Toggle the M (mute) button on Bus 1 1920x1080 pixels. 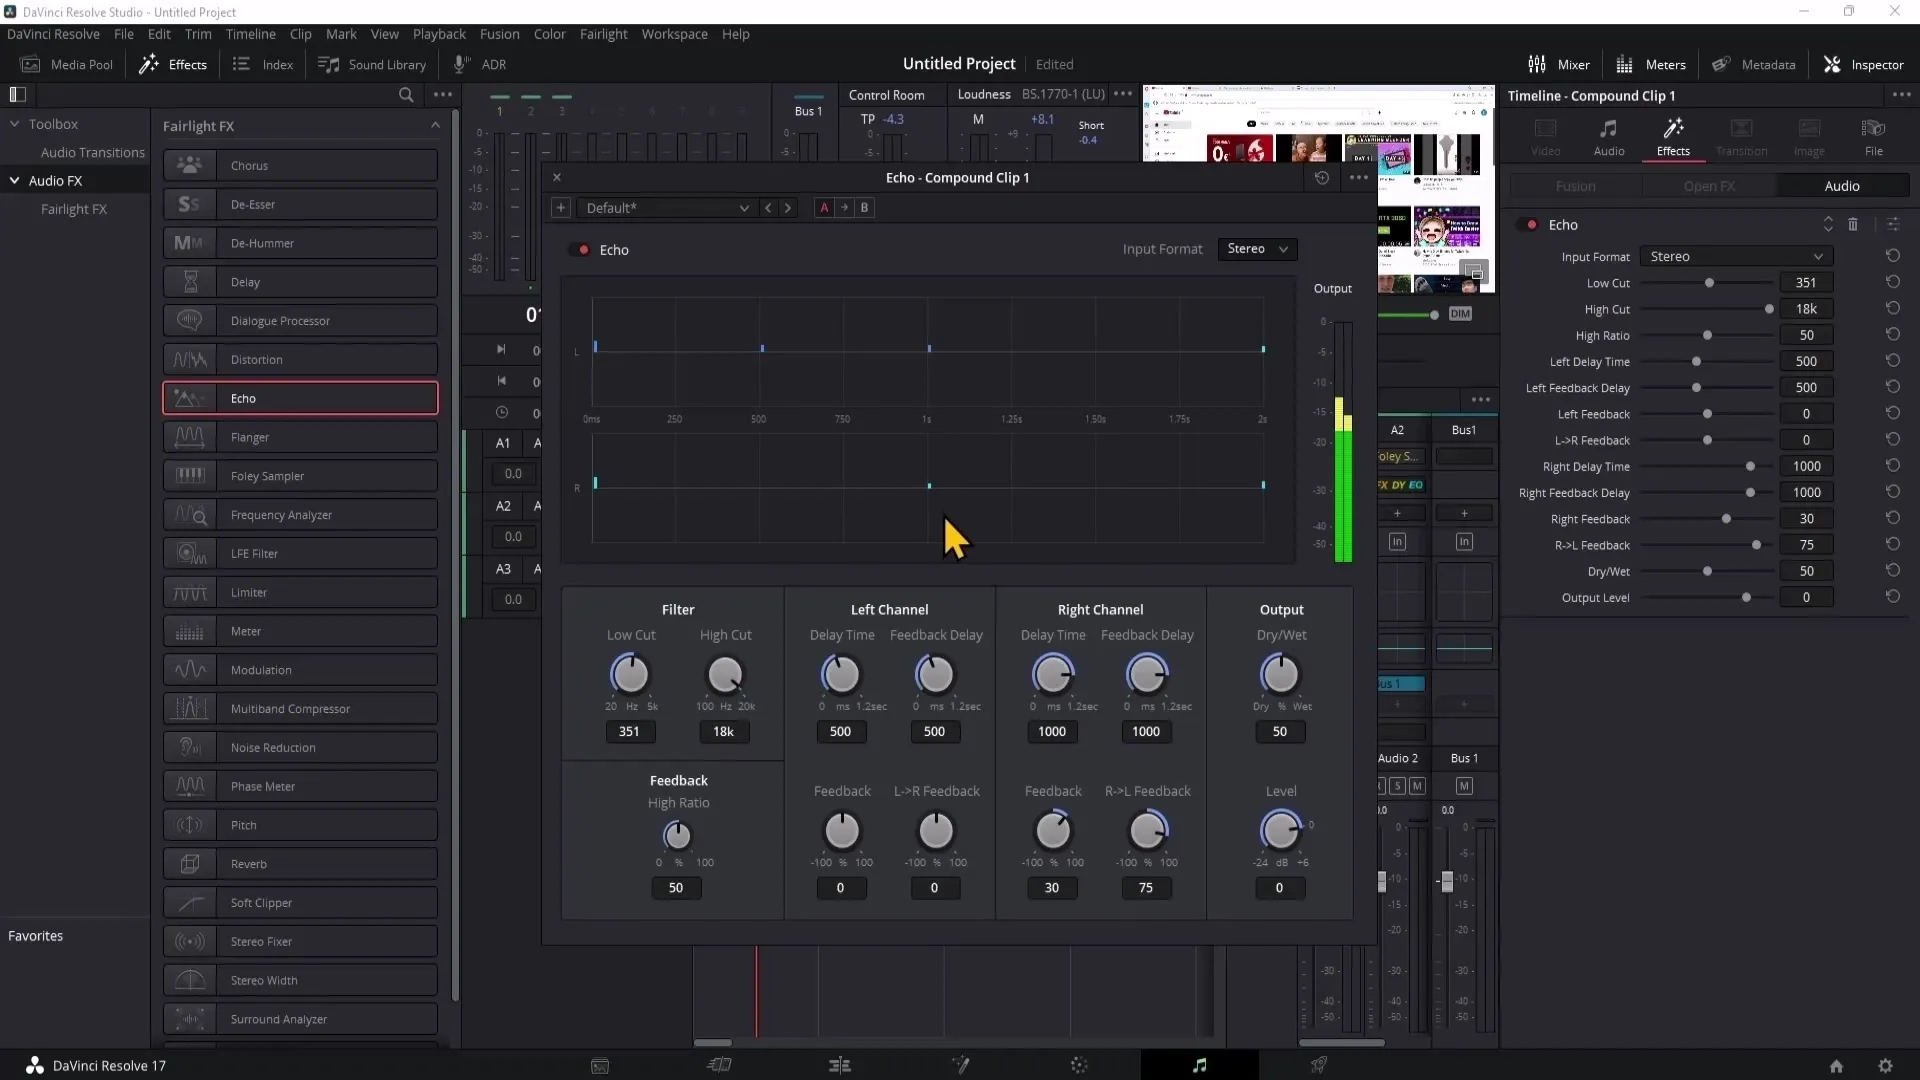click(1465, 786)
